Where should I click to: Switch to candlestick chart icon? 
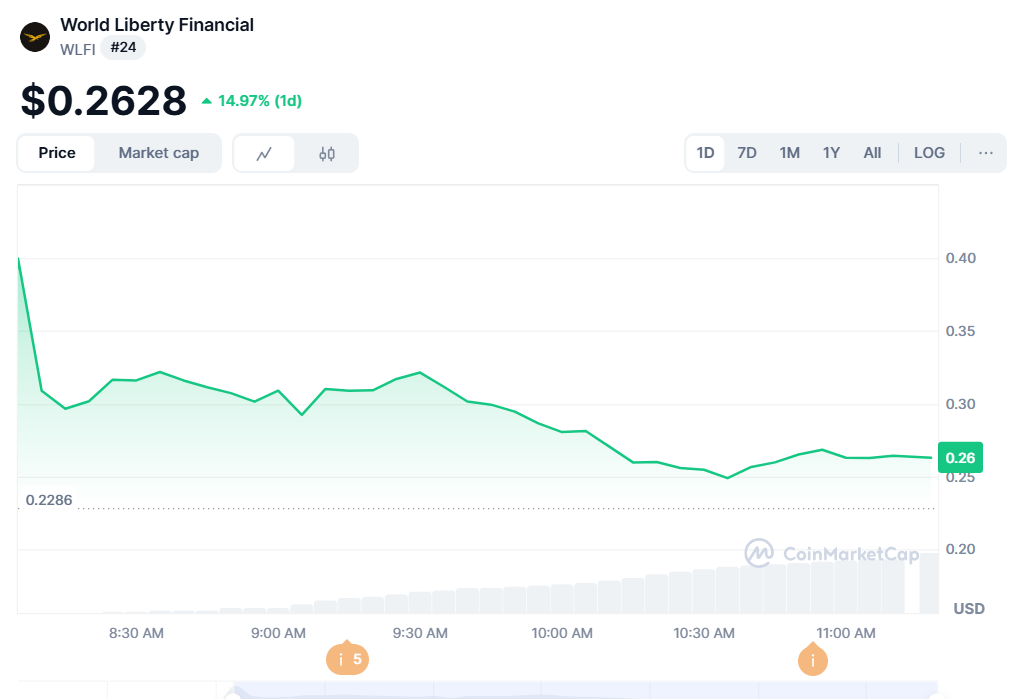point(327,154)
